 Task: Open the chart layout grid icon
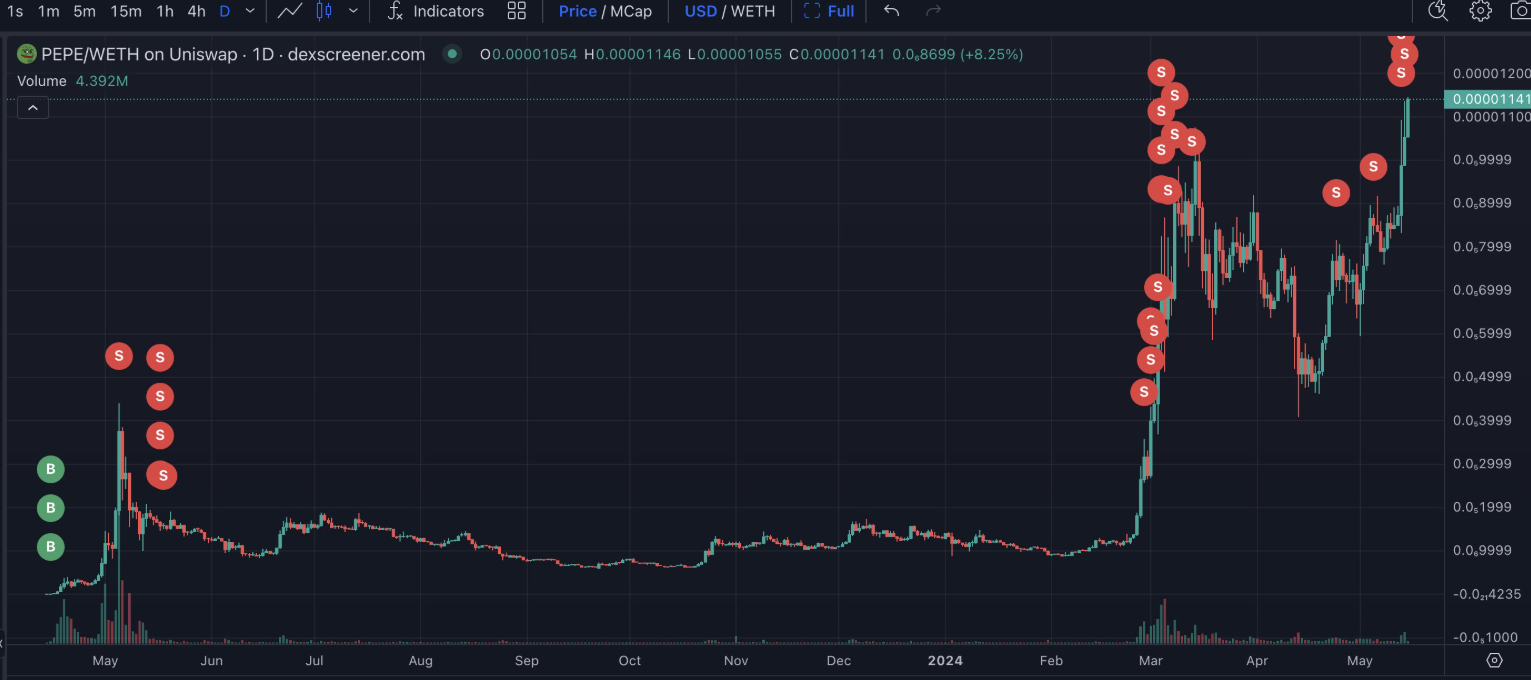(516, 11)
